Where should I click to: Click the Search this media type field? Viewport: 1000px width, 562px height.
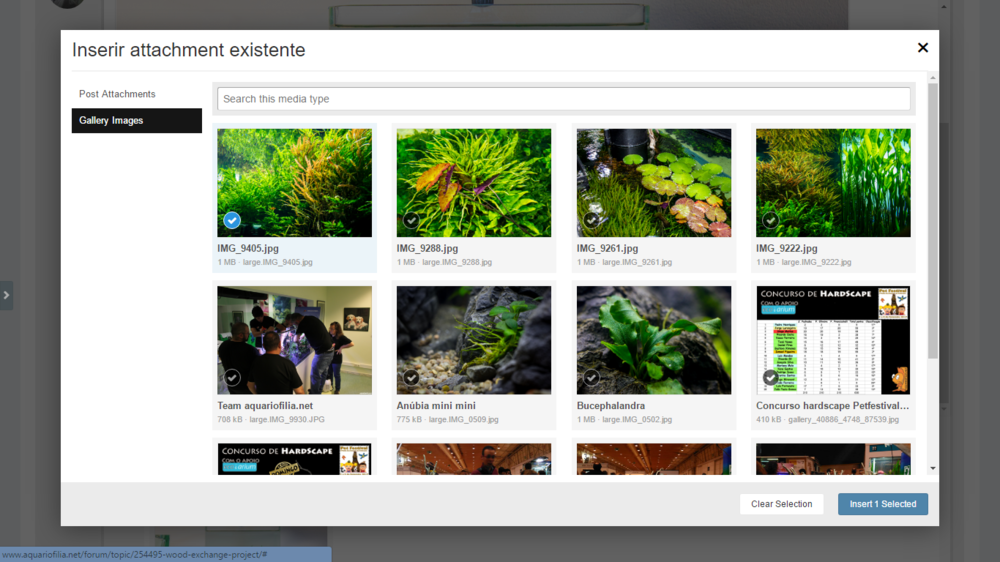pyautogui.click(x=563, y=99)
